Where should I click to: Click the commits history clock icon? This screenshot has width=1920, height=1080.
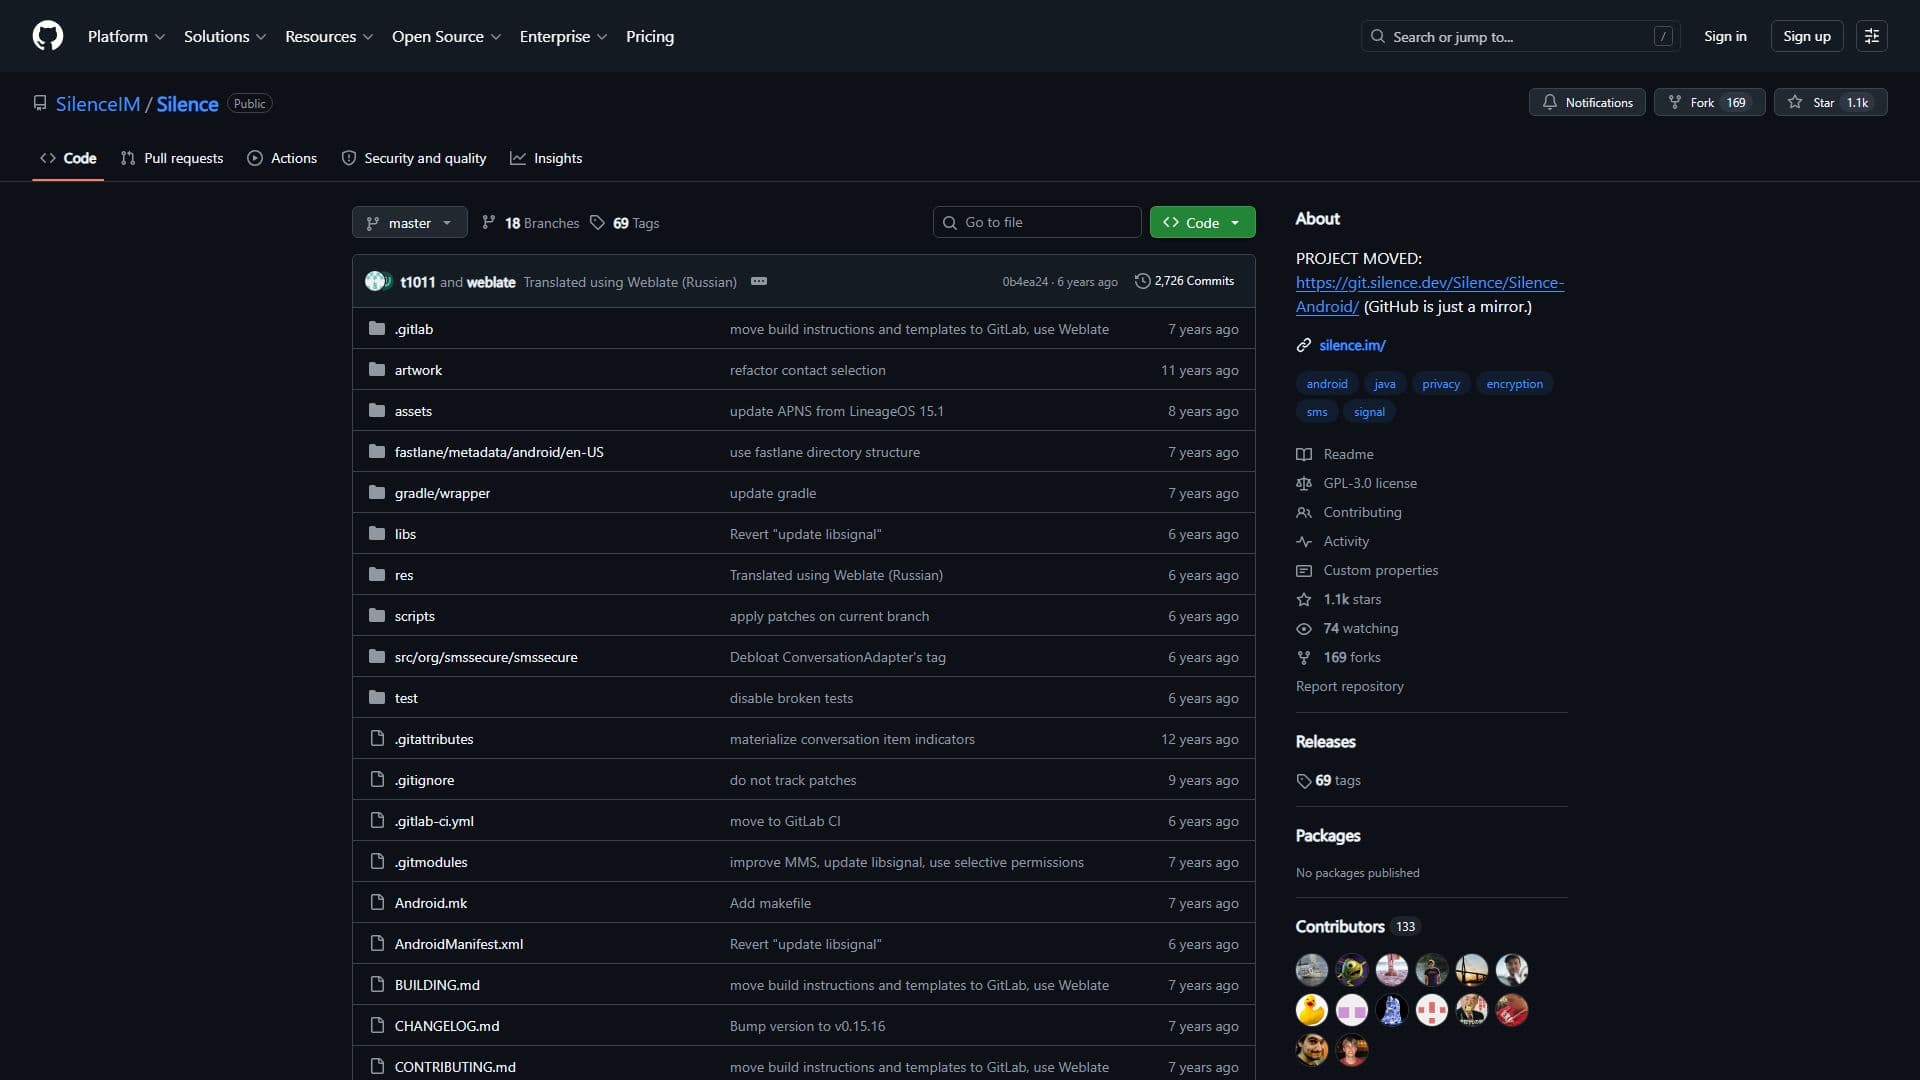click(1143, 281)
